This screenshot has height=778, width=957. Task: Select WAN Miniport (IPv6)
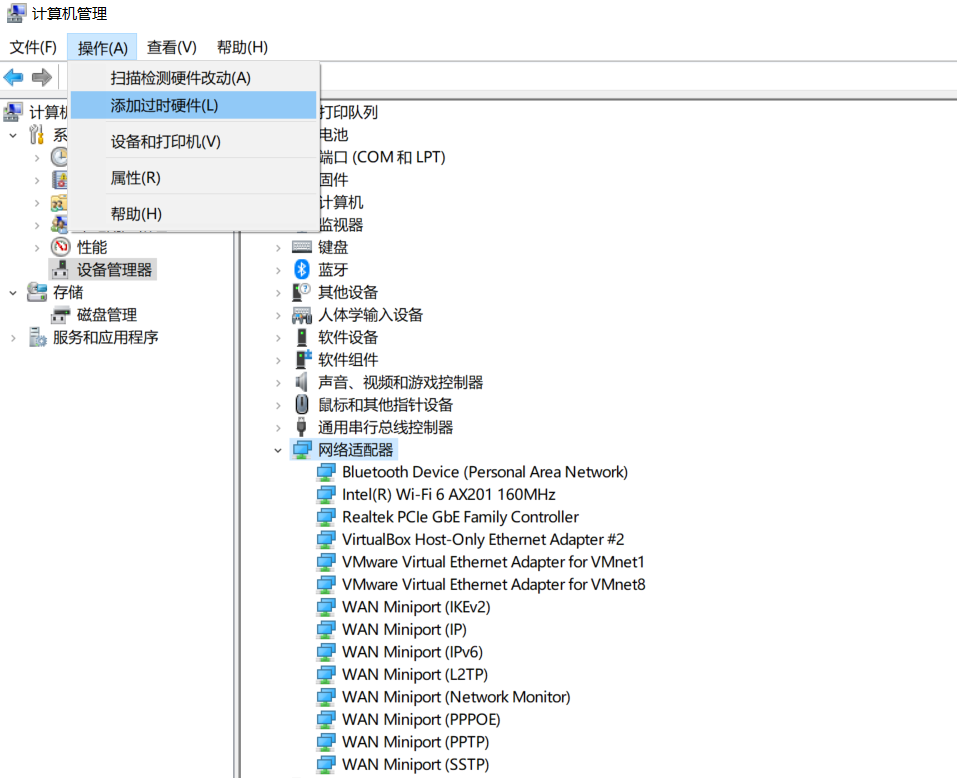413,652
